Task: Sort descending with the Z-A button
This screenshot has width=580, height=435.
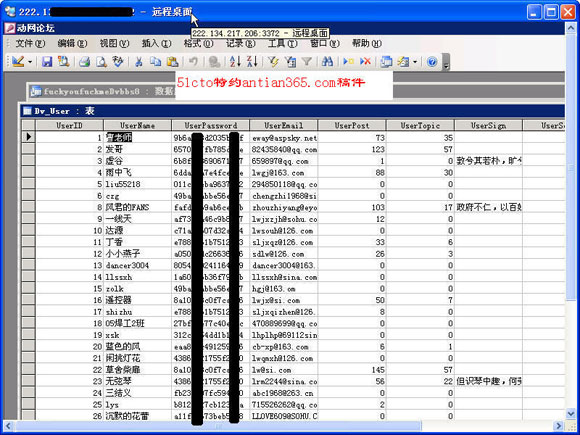Action: coord(252,61)
